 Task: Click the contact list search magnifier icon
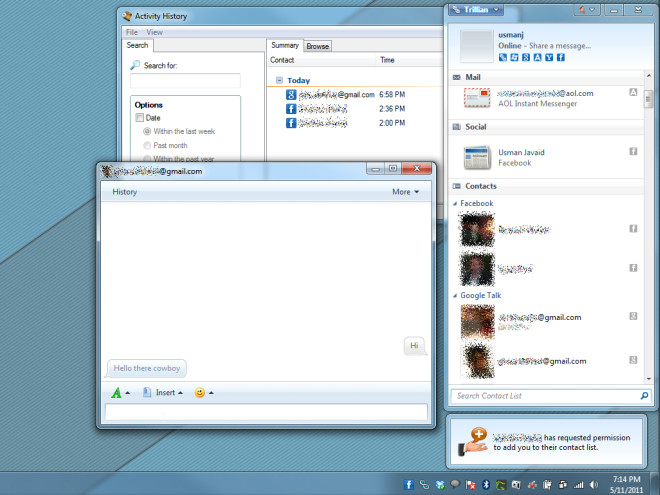tap(644, 396)
